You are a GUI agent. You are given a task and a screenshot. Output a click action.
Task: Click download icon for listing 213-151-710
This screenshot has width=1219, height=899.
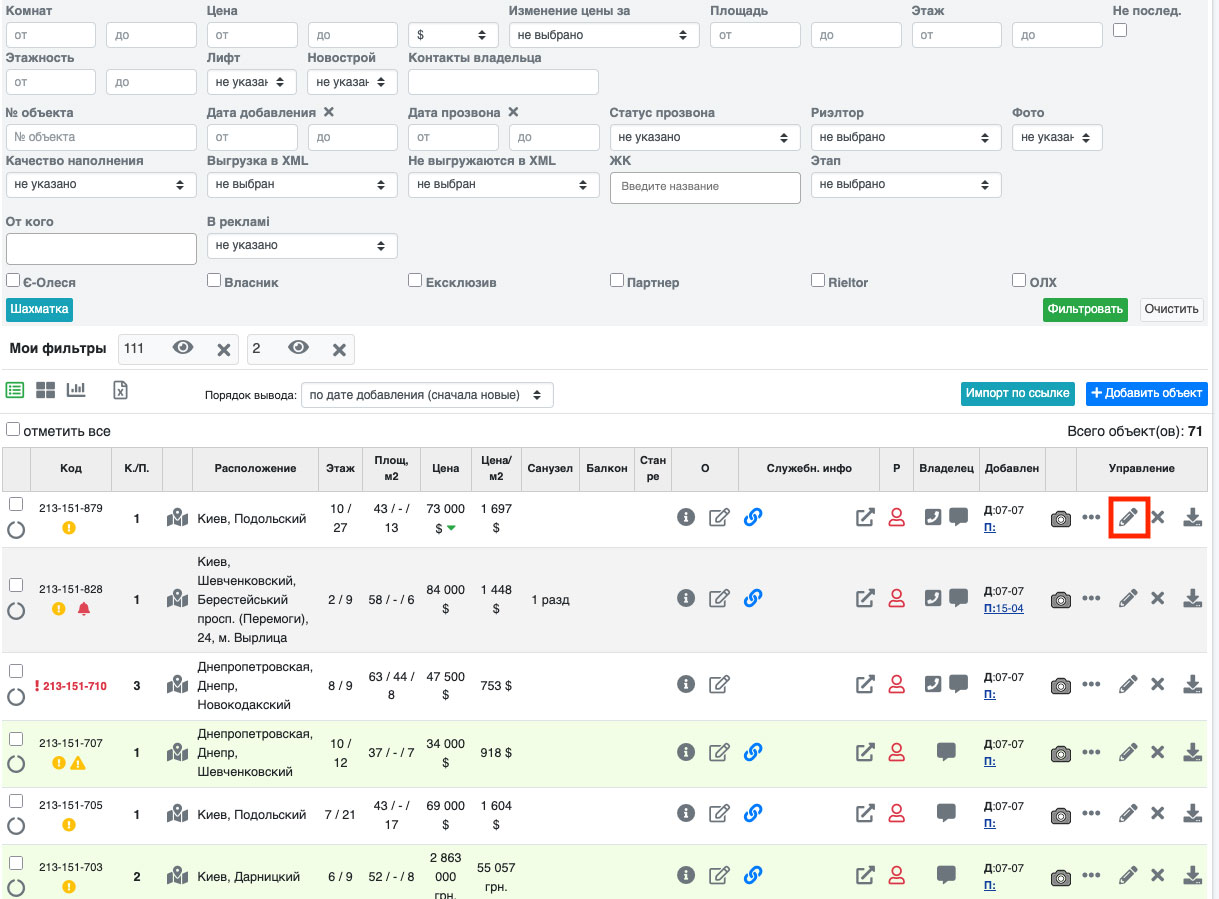pos(1192,685)
